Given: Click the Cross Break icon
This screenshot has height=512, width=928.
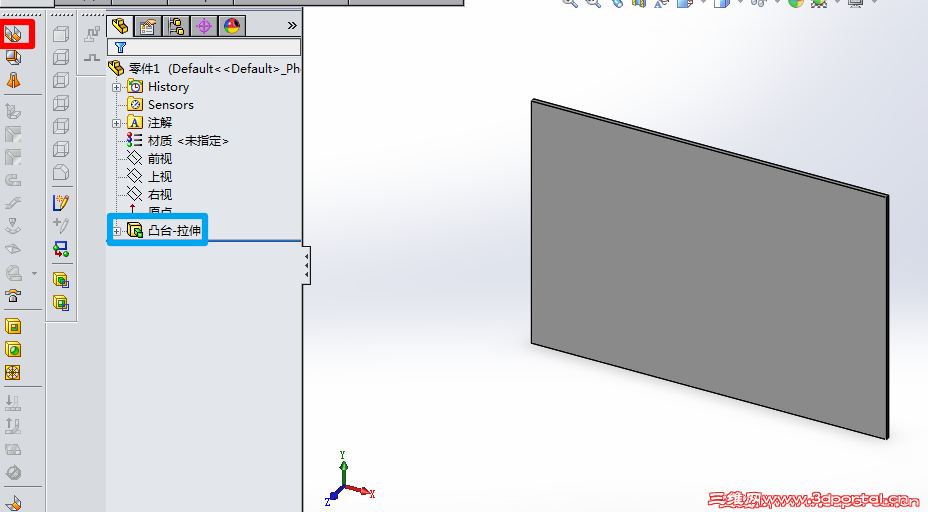Looking at the screenshot, I should tap(13, 249).
